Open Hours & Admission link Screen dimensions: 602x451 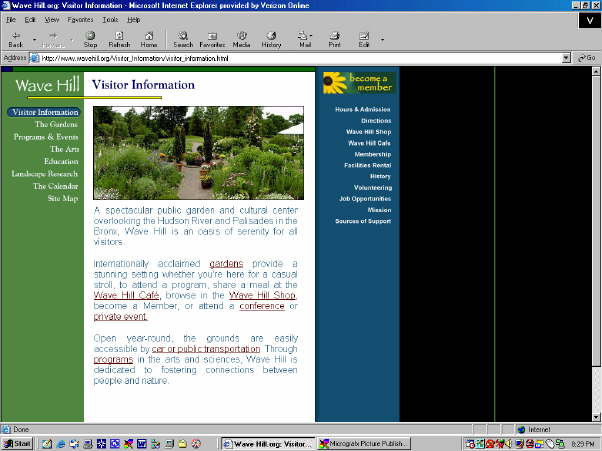(363, 109)
